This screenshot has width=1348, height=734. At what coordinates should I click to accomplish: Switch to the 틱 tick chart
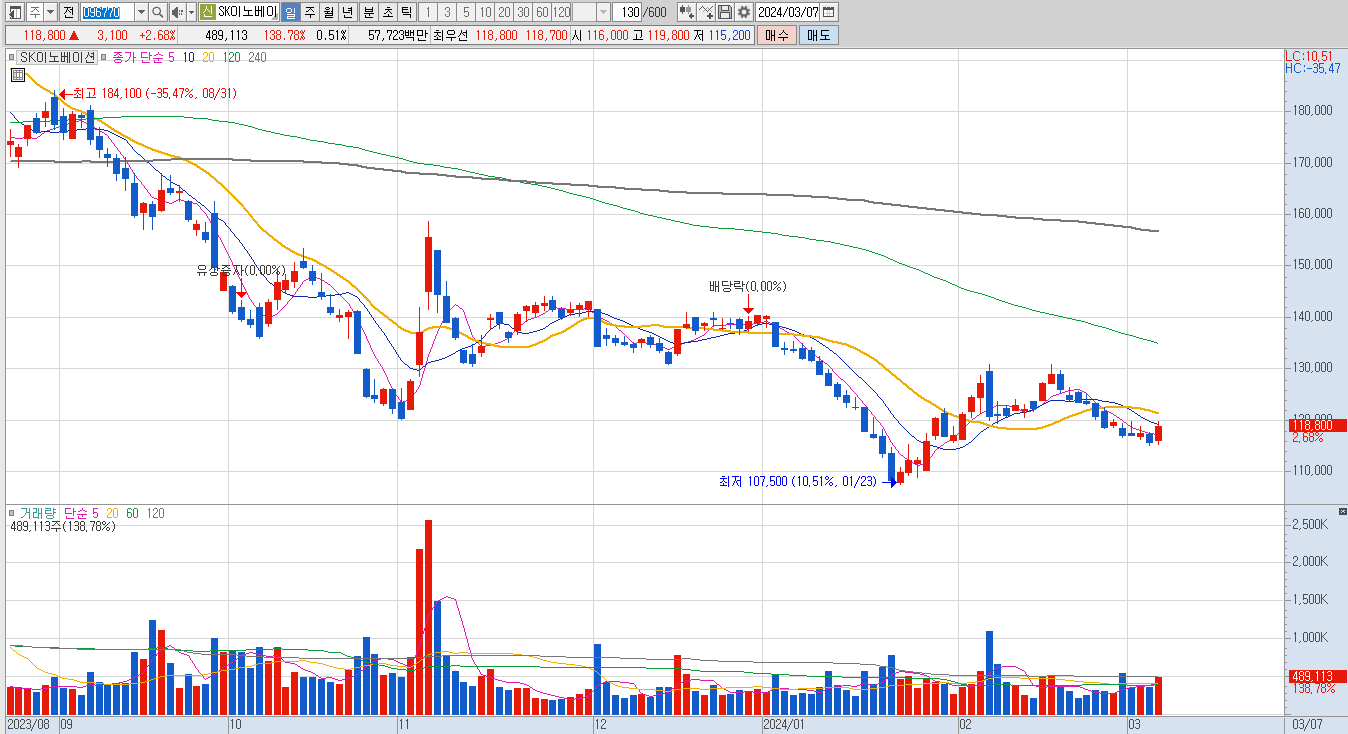point(406,12)
